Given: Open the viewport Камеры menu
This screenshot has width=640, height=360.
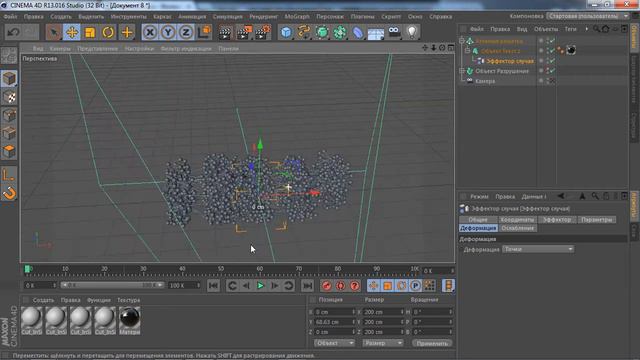Looking at the screenshot, I should point(60,48).
